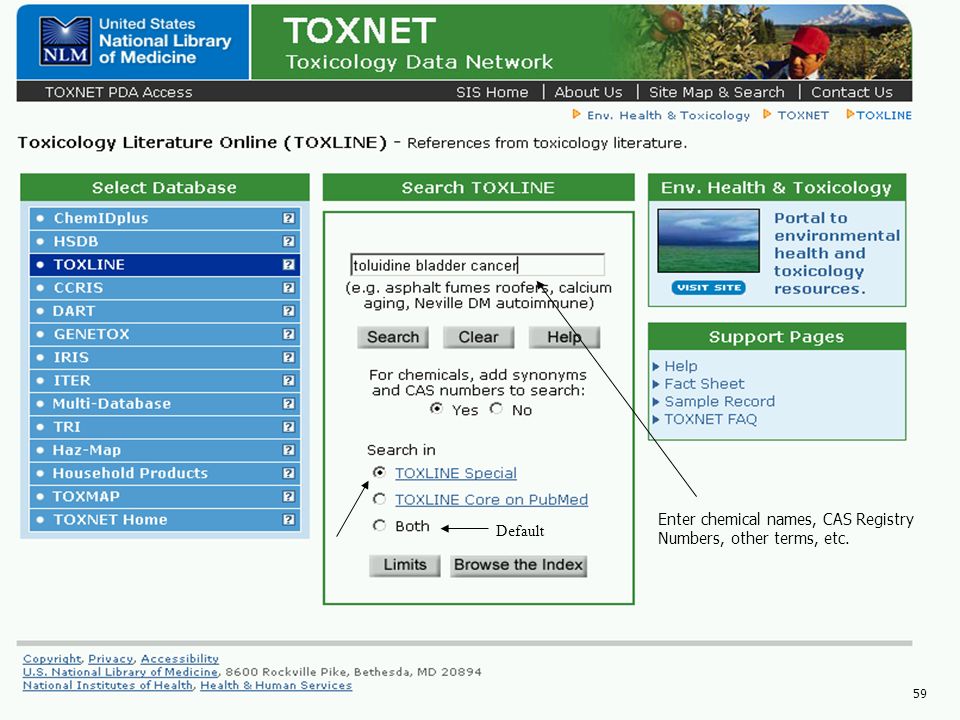Click the Search button

(393, 337)
